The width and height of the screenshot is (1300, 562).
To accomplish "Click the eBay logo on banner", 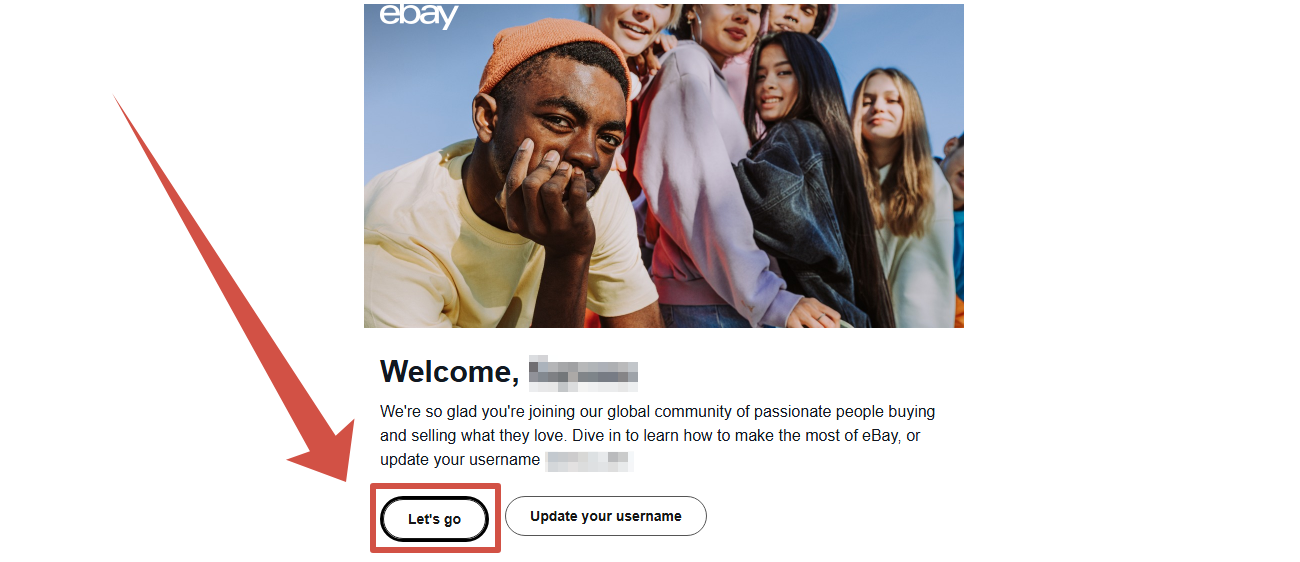I will pyautogui.click(x=418, y=15).
